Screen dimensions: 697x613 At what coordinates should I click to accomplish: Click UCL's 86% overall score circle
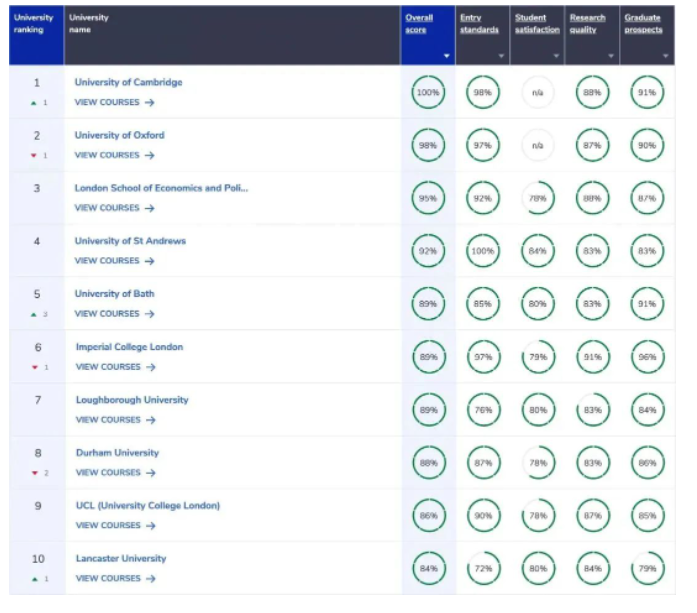tap(429, 516)
